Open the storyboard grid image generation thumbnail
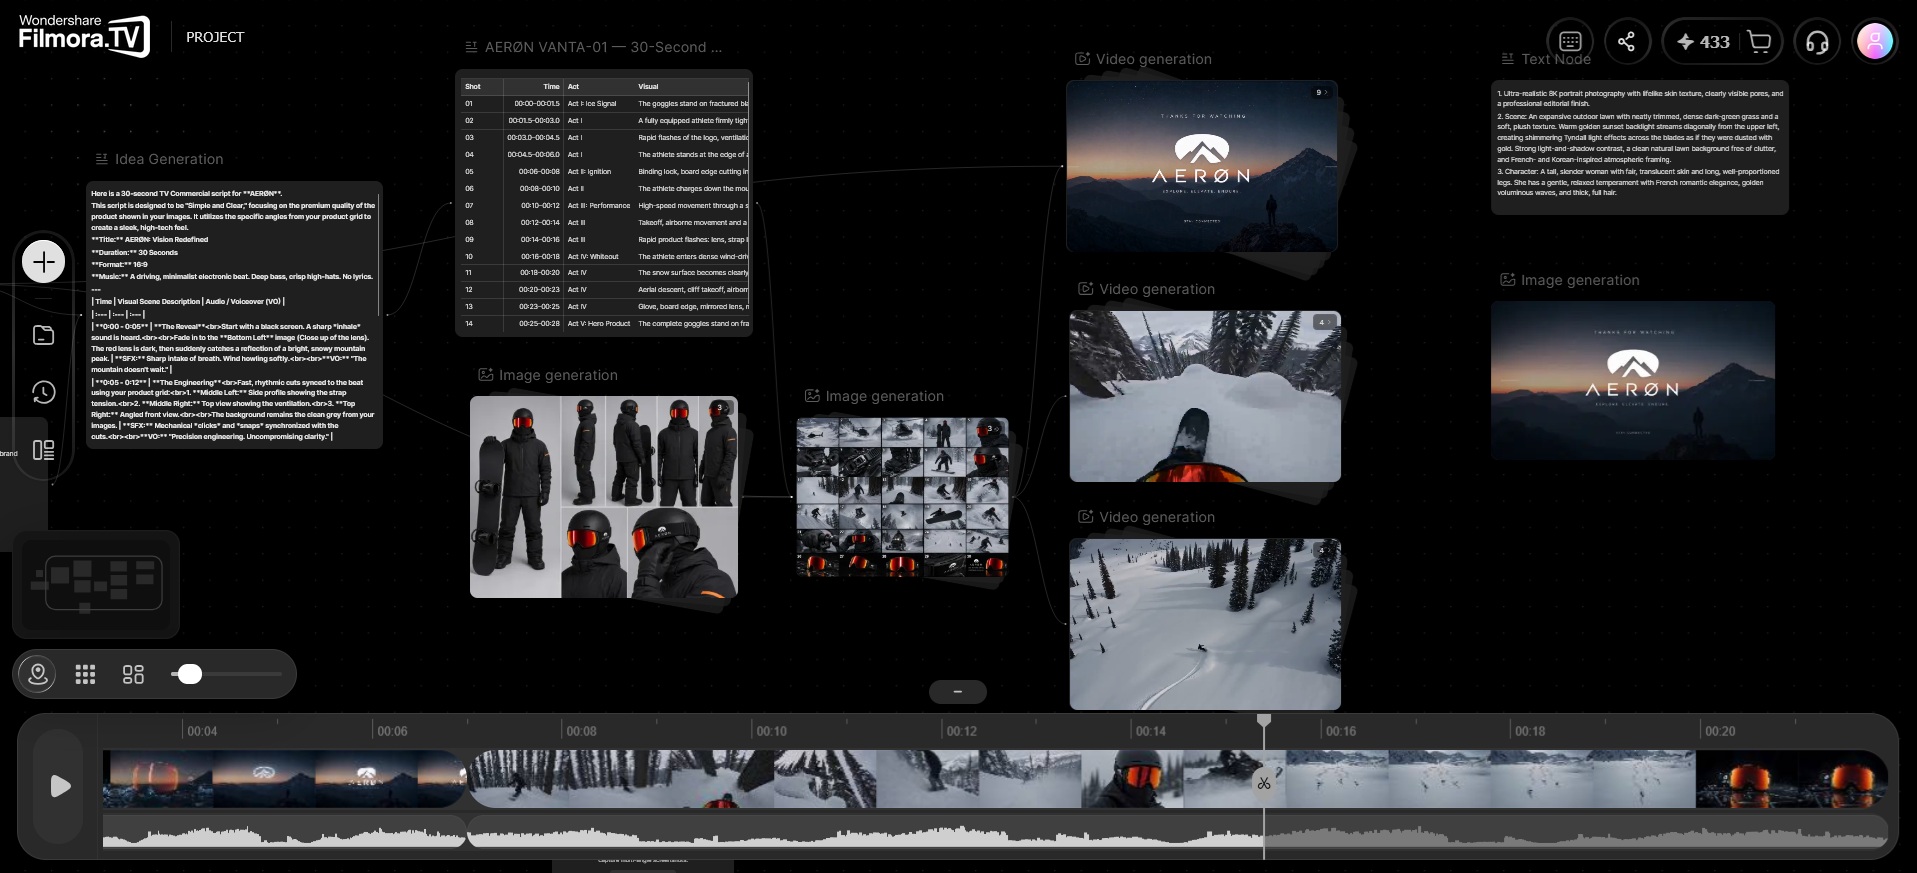Screen dimensions: 1917x873 [902, 498]
